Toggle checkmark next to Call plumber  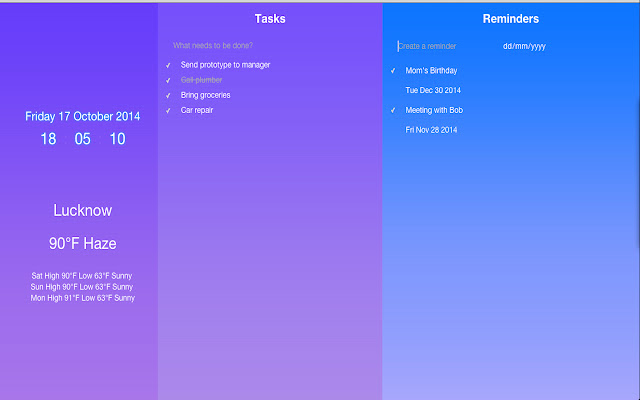(168, 80)
